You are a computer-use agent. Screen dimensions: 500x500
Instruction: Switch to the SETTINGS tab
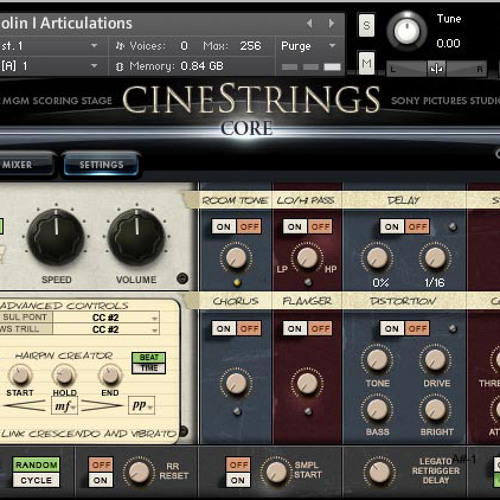tap(101, 164)
